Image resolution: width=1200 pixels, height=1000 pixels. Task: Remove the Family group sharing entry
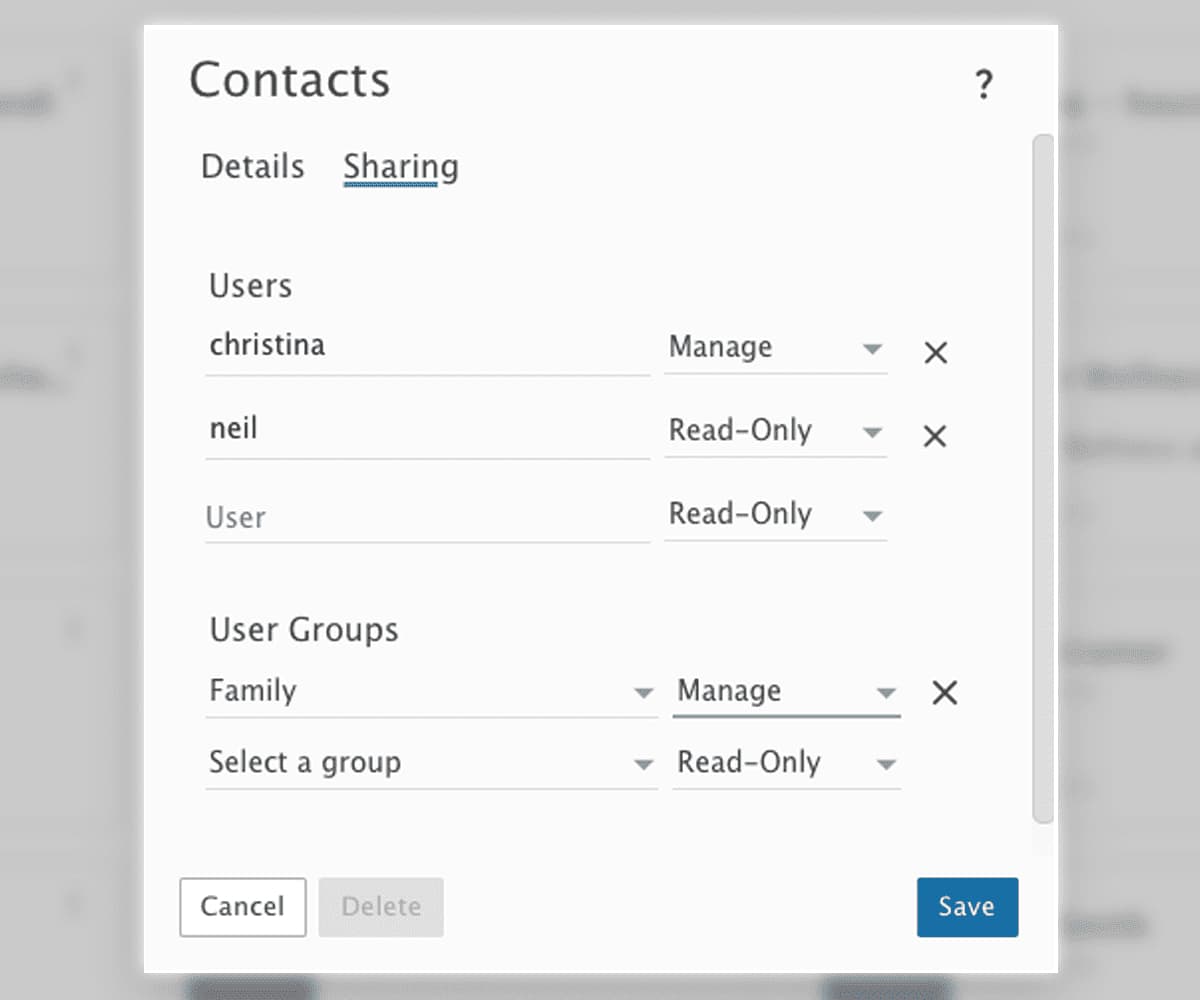[x=943, y=692]
